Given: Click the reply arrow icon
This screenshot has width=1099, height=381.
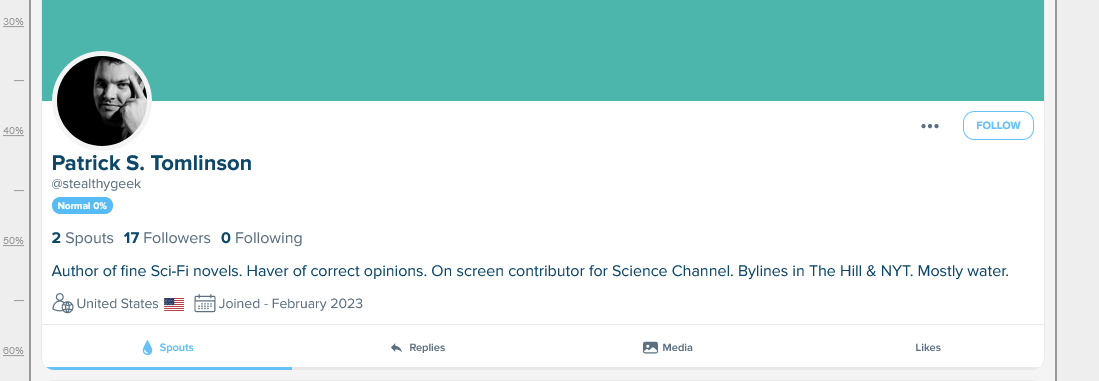Looking at the screenshot, I should pyautogui.click(x=396, y=347).
